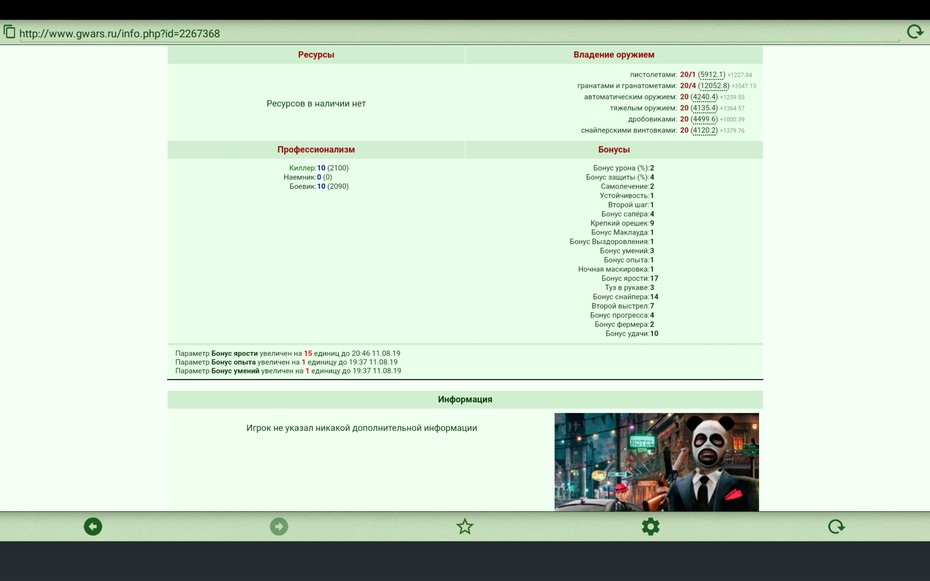Click the 'Бонус сапёра' row

[x=628, y=214]
